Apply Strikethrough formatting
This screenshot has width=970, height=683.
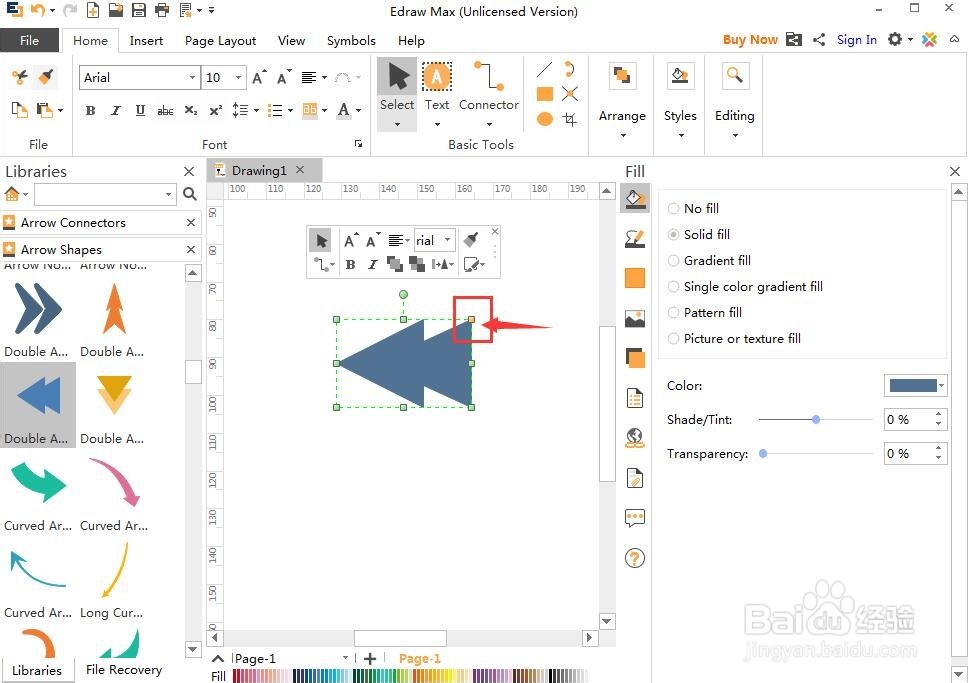[x=165, y=111]
